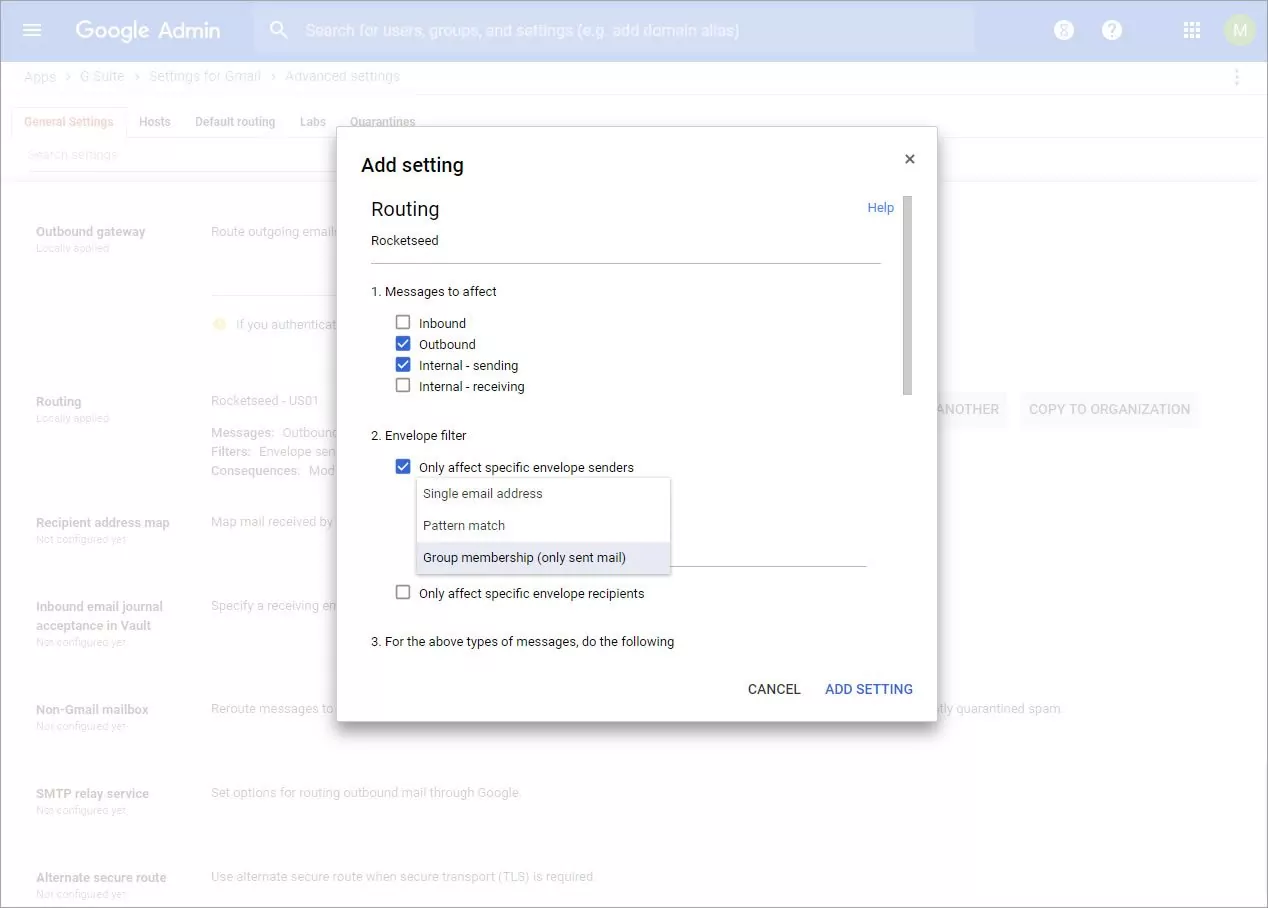Open the hamburger main menu

32,30
